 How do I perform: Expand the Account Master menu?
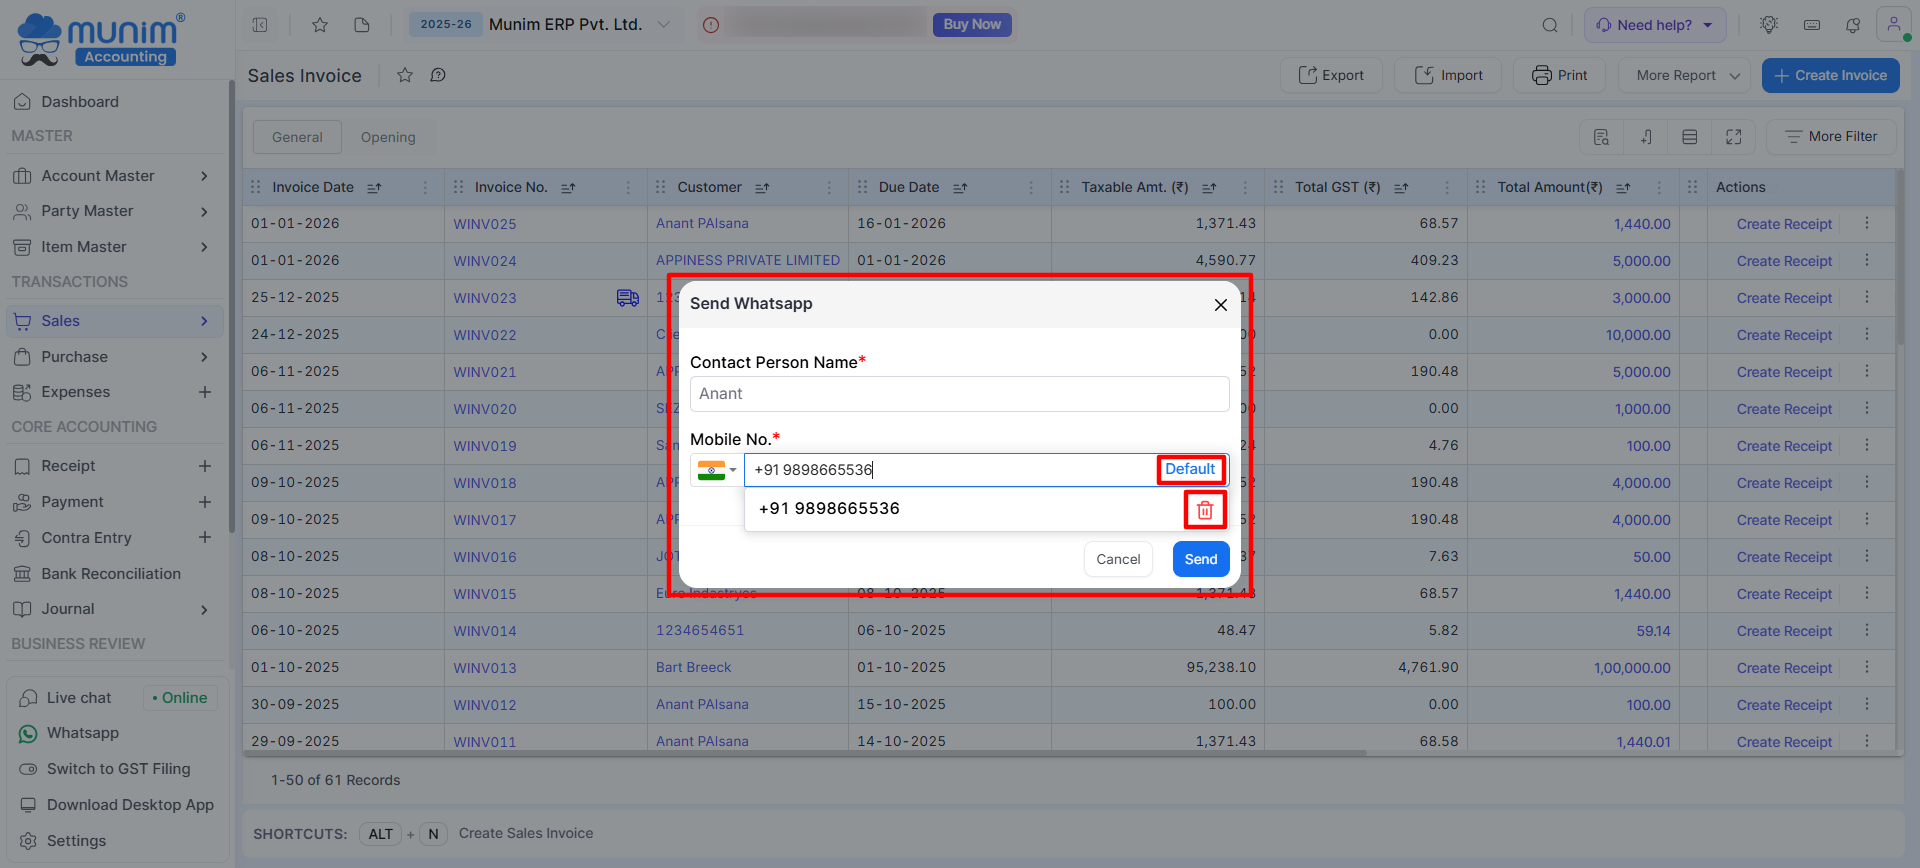coord(204,176)
